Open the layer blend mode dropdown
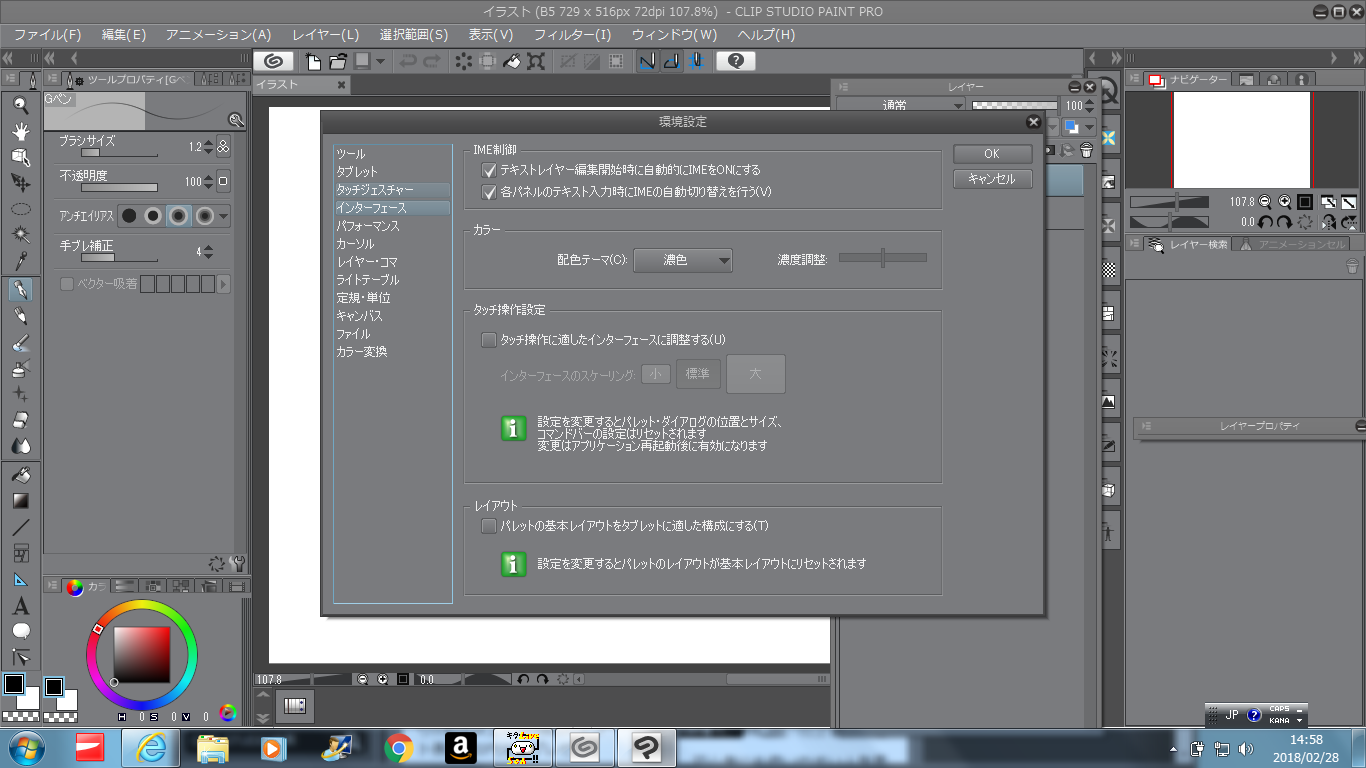The image size is (1366, 768). coord(901,105)
